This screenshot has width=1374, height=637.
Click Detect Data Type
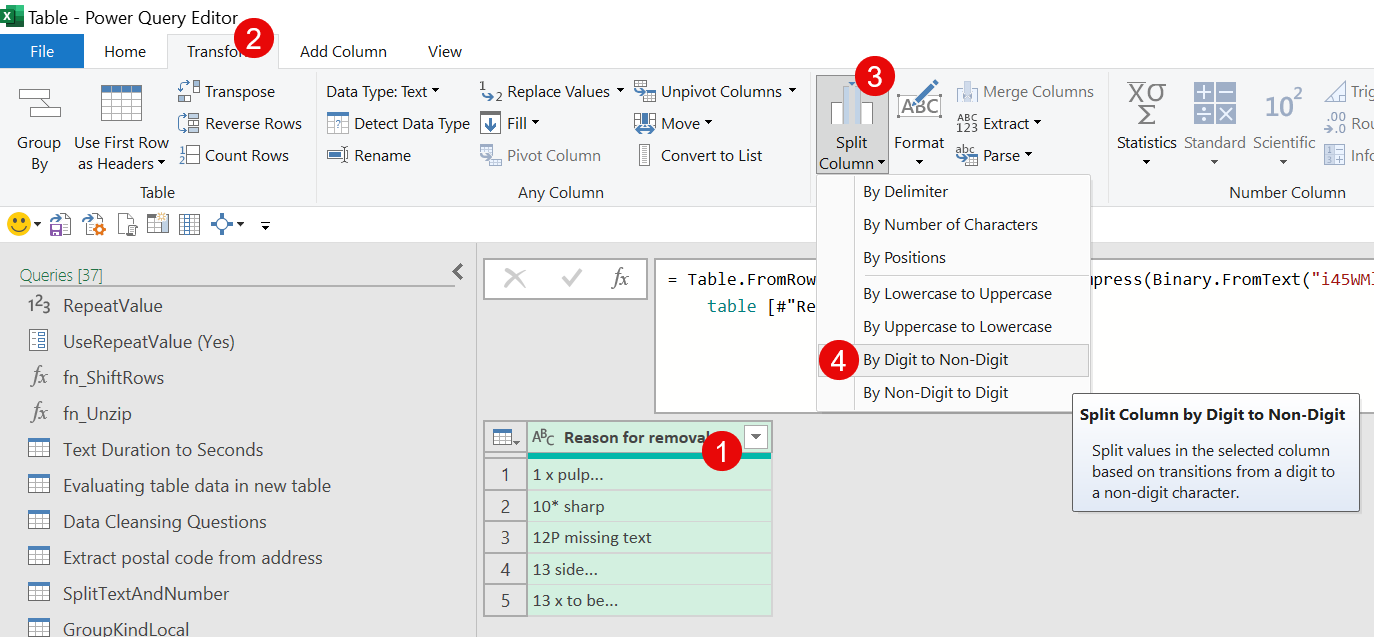pos(398,123)
